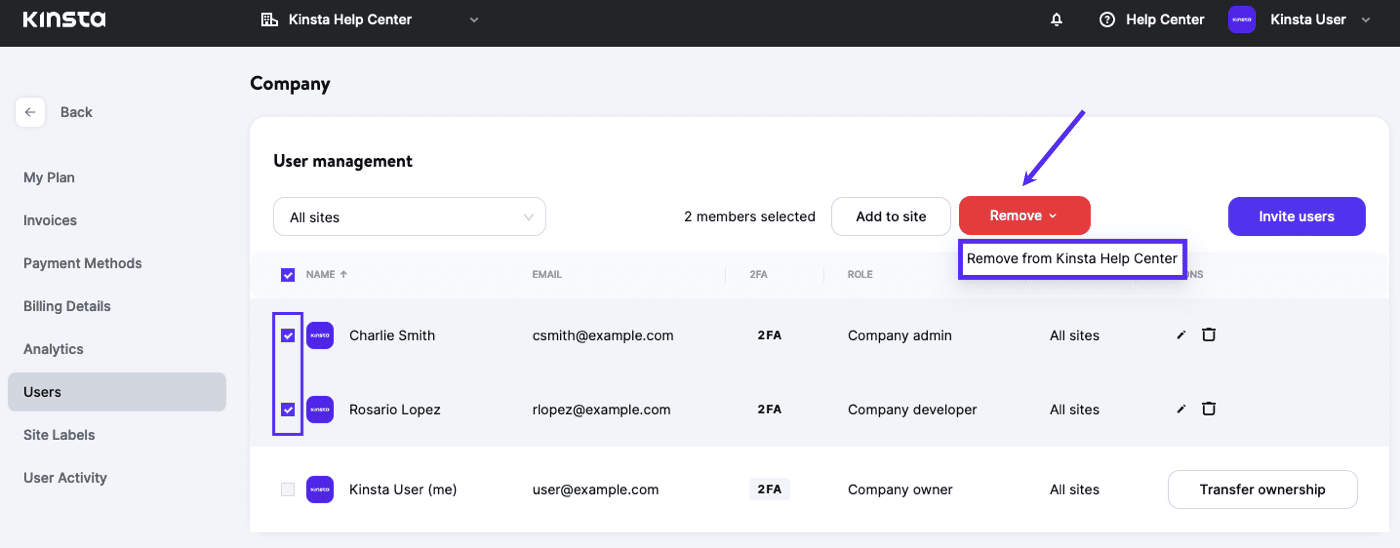Screen dimensions: 1400x548
Task: Click the Company admin role text
Action: [x=900, y=335]
